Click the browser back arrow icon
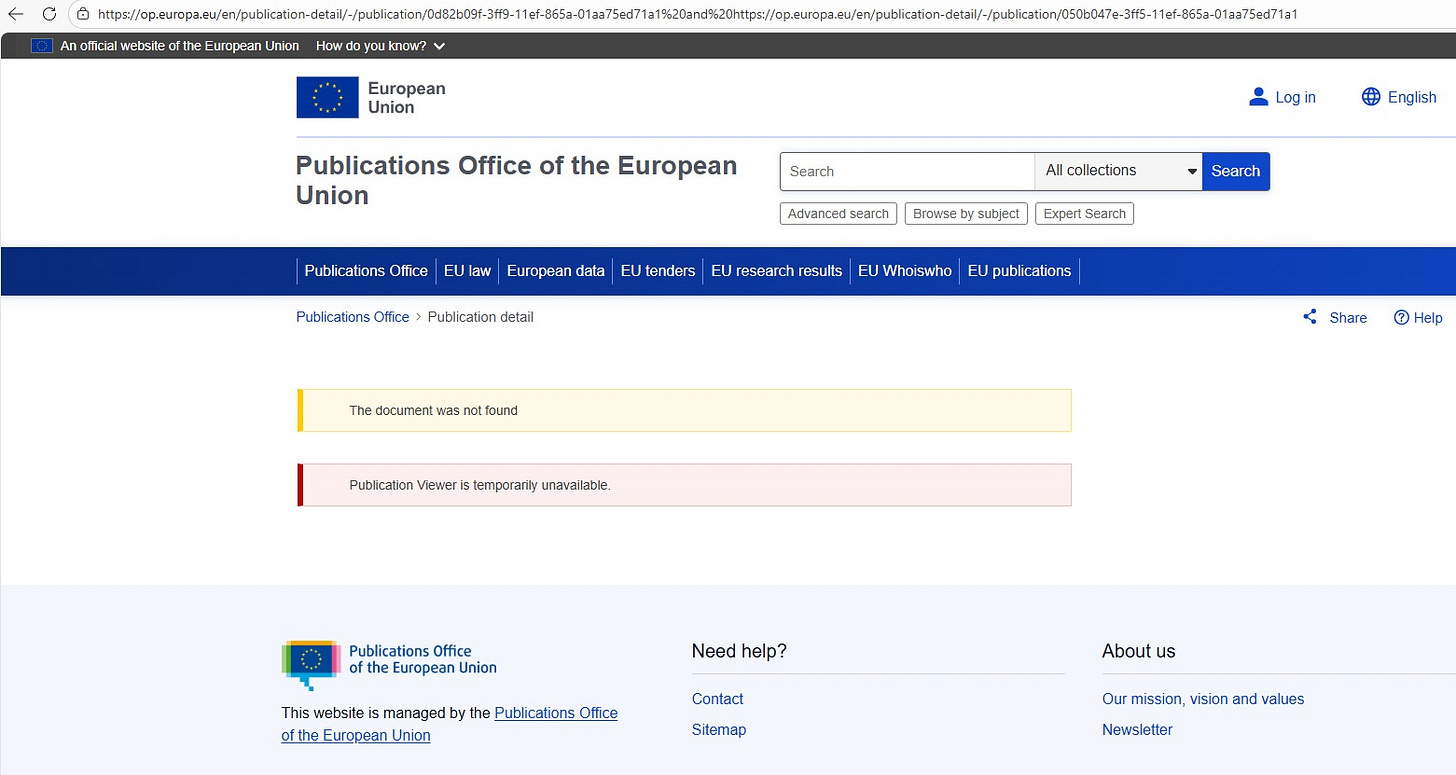The height and width of the screenshot is (775, 1456). coord(16,14)
